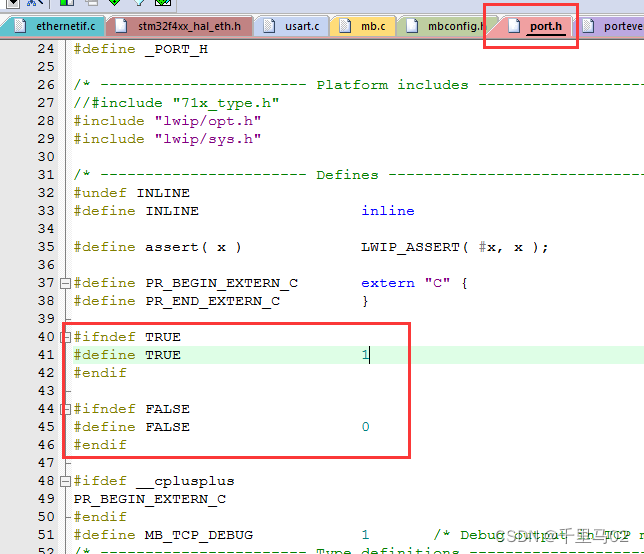Viewport: 644px width, 554px height.
Task: Click the Platform includes comment line
Action: pos(358,85)
